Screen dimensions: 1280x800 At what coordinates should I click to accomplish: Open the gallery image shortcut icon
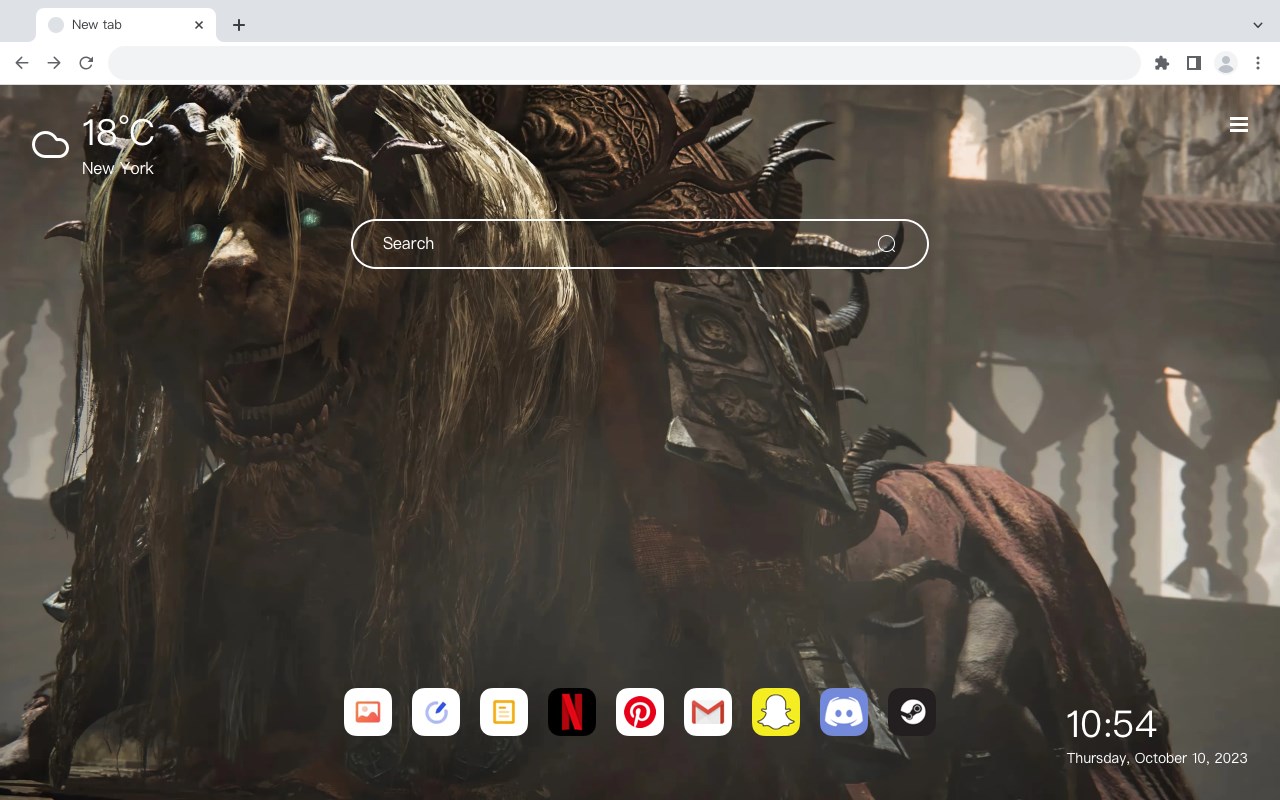click(x=368, y=712)
